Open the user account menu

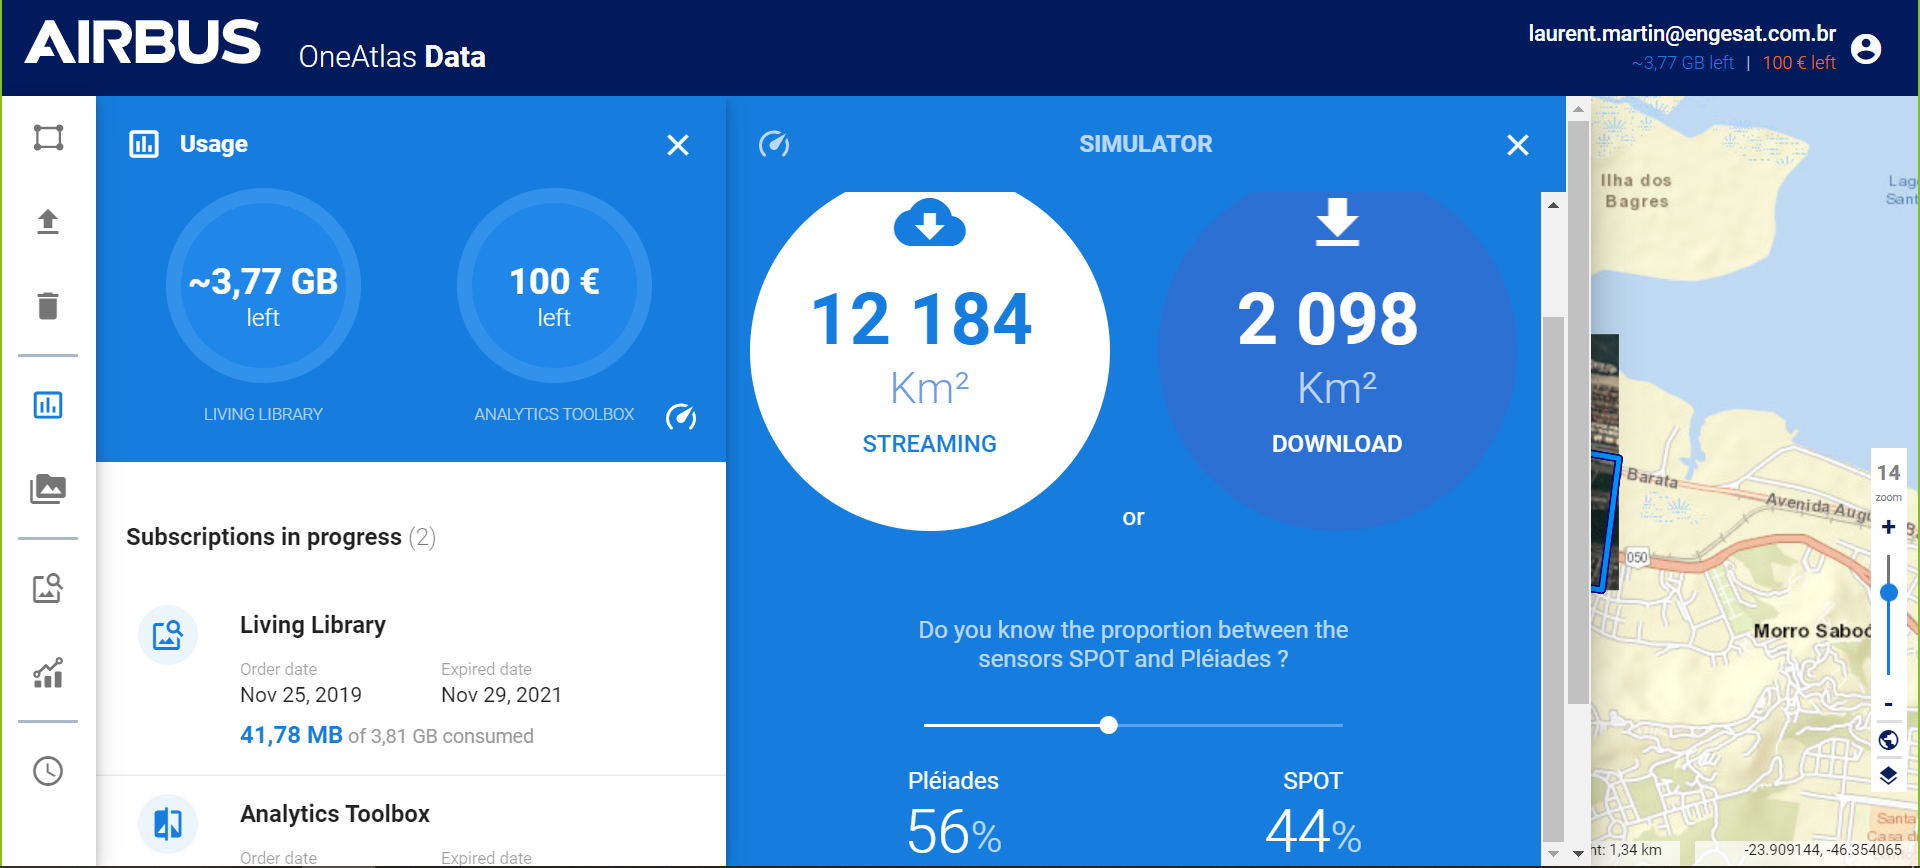[1866, 48]
